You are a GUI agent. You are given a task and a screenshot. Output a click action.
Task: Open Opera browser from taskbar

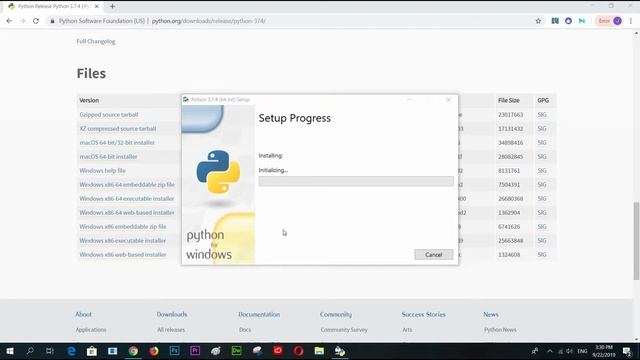click(x=298, y=351)
